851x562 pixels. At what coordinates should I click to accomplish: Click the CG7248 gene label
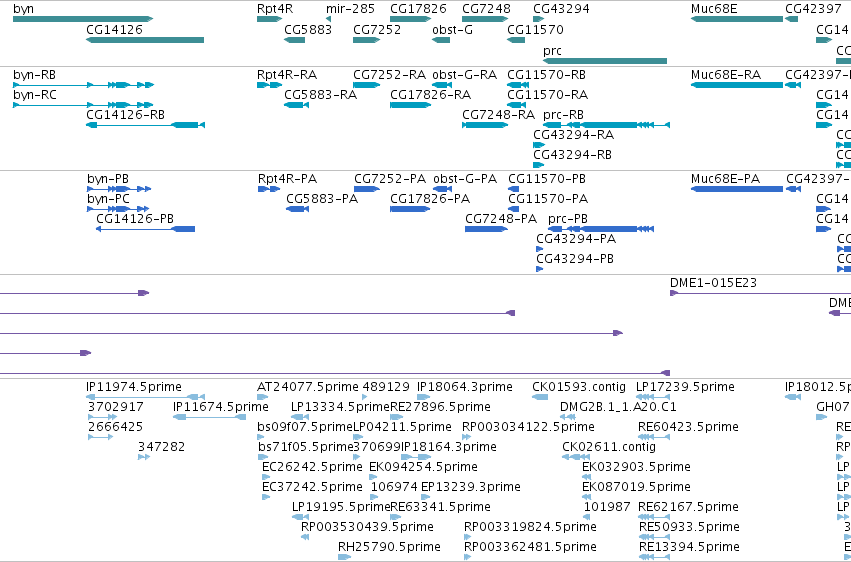(486, 9)
